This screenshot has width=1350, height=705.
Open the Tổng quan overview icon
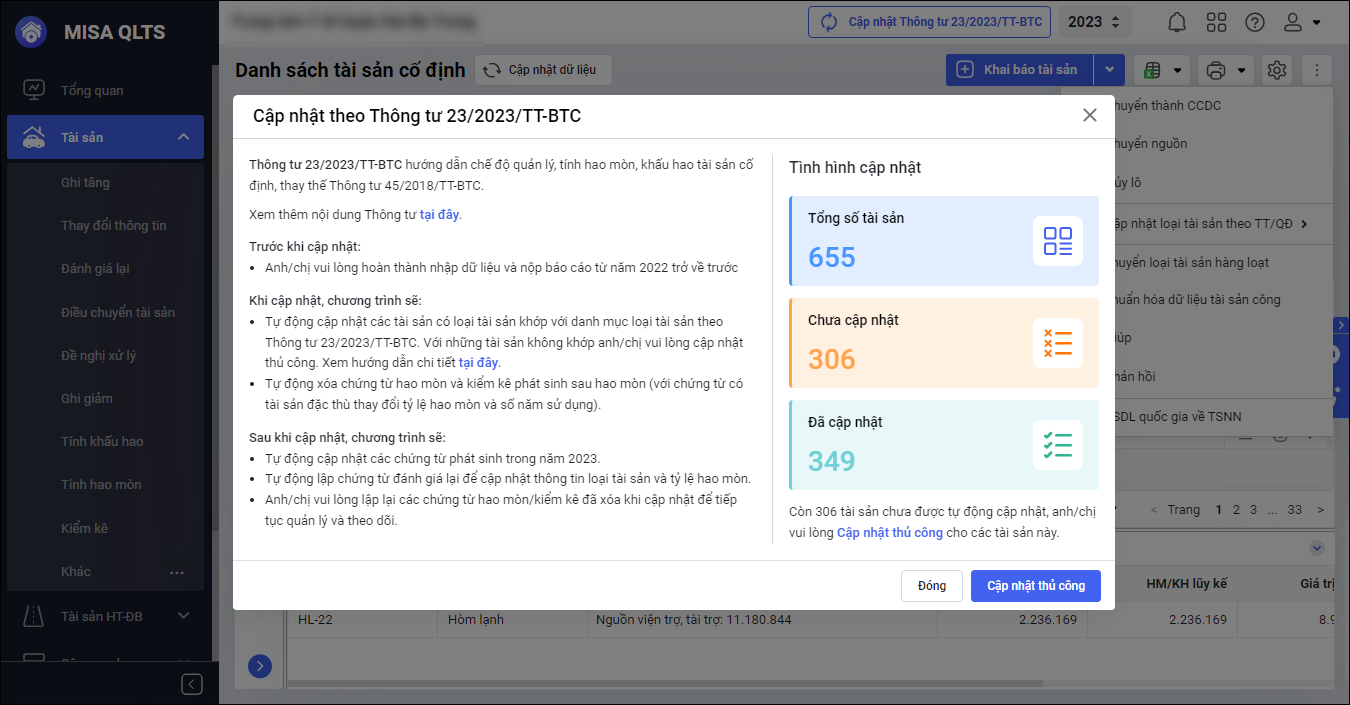coord(34,90)
